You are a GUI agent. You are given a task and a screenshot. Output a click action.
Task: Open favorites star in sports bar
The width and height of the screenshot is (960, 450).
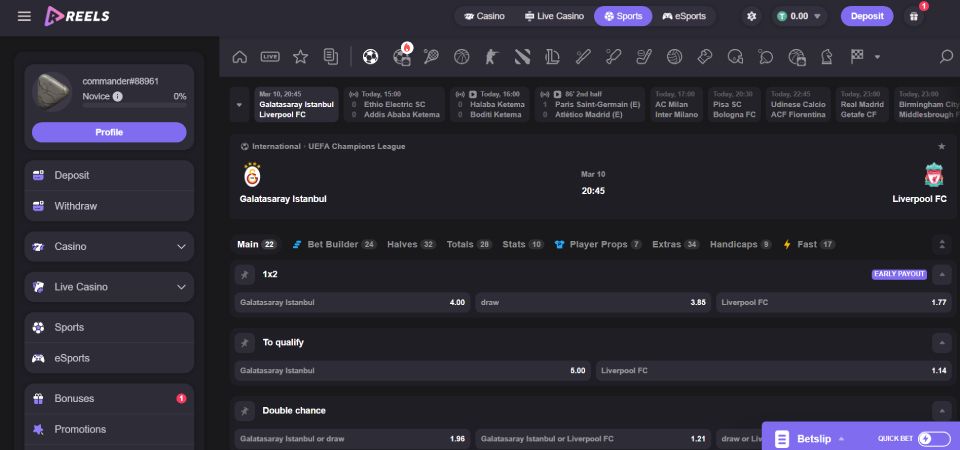pos(300,57)
